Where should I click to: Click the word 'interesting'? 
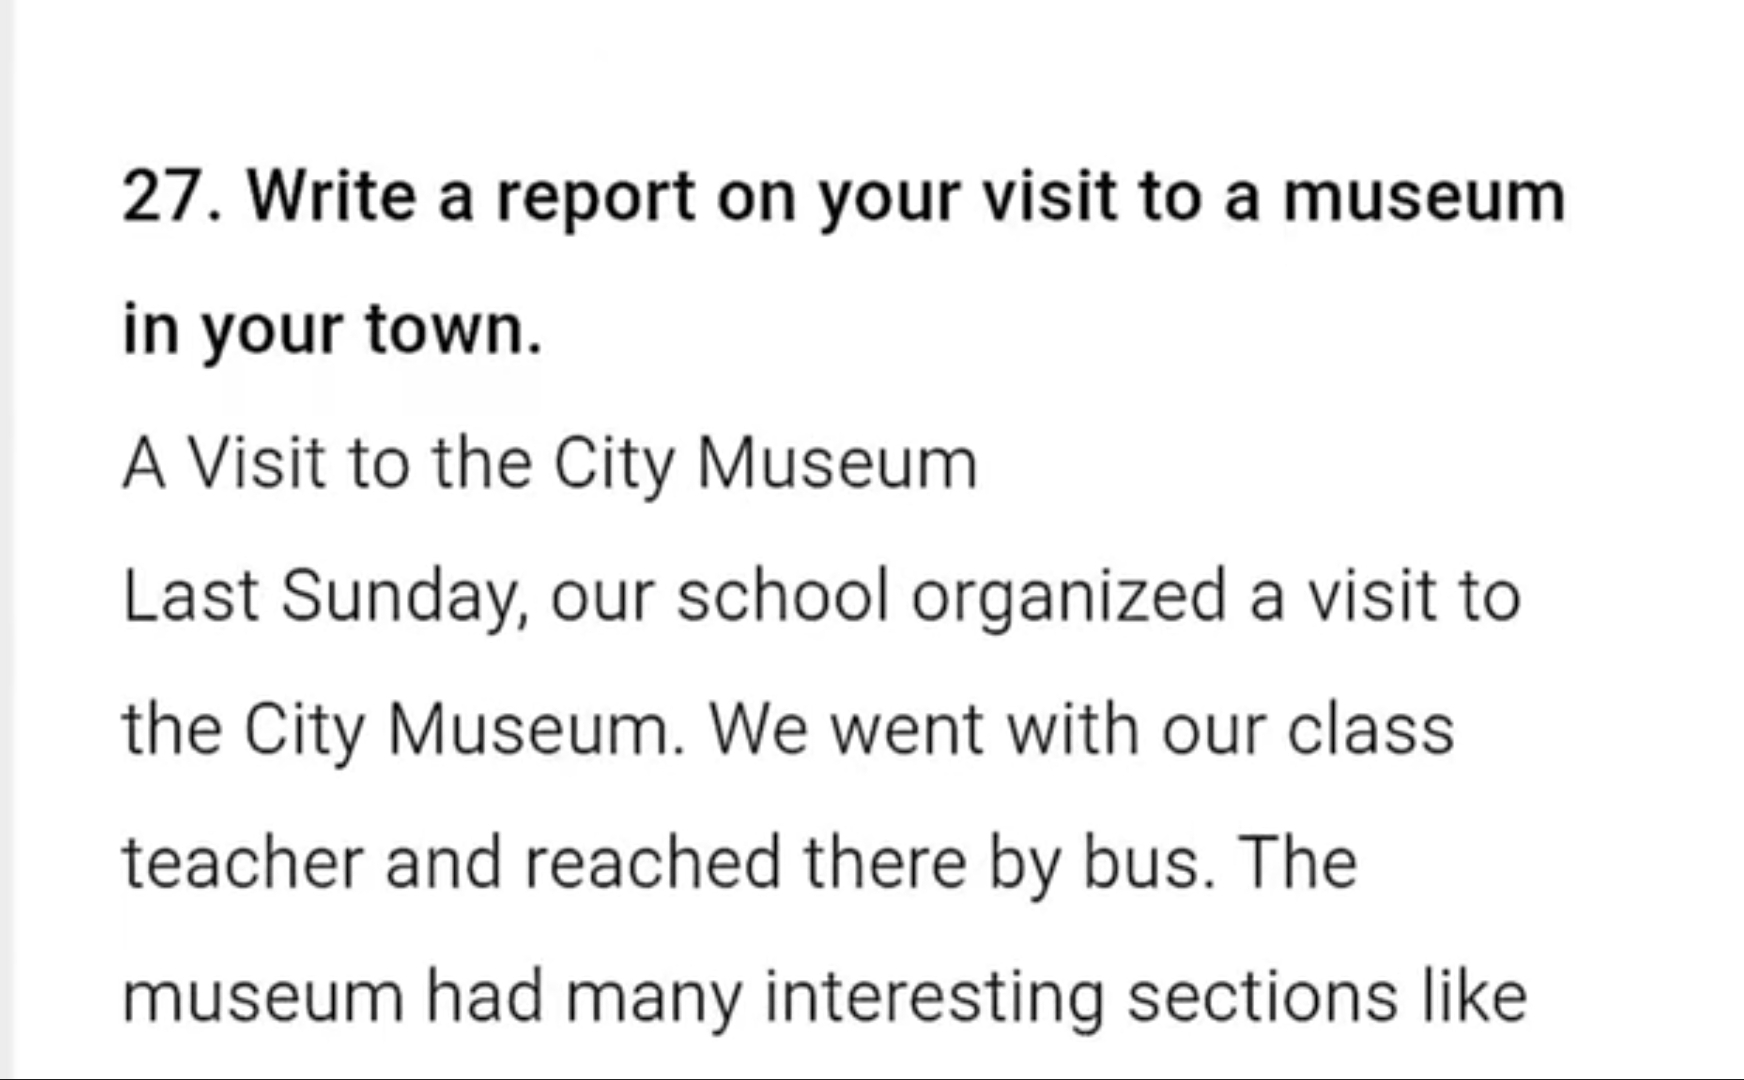click(935, 999)
